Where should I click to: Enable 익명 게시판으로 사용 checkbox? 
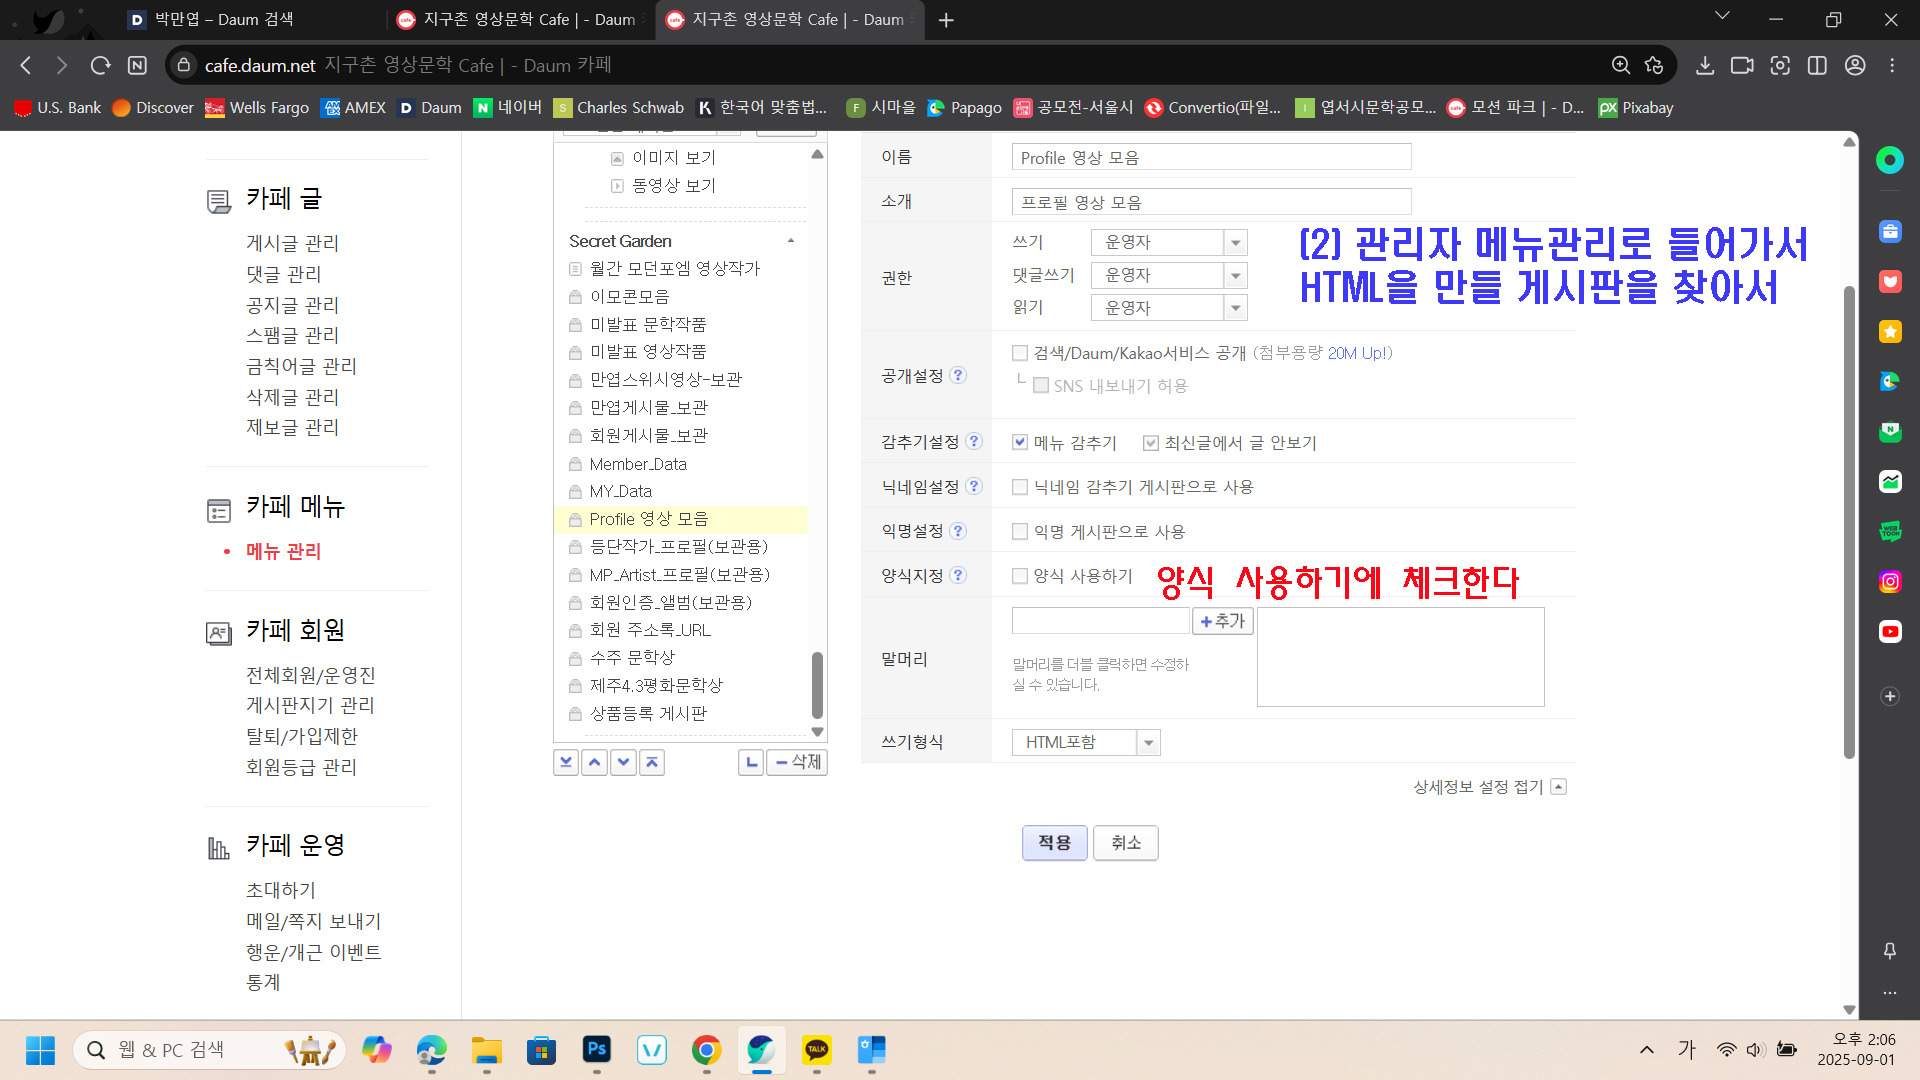tap(1020, 532)
